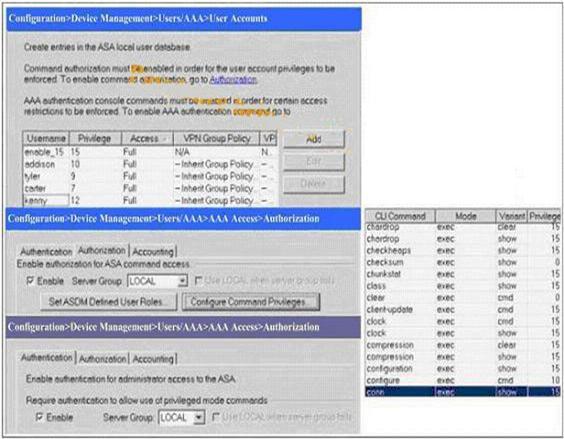
Task: Expand the Authentication panel's Server Group LOCAL dropdown
Action: (x=199, y=417)
